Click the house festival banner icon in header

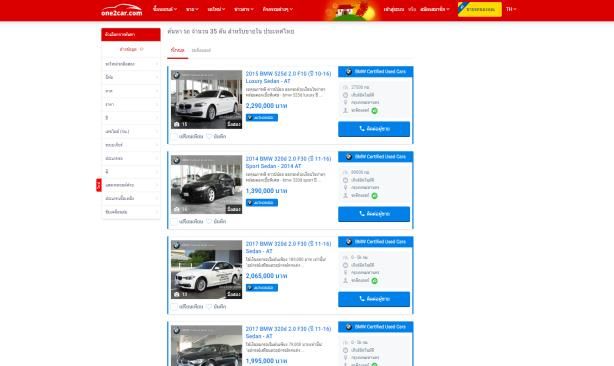coord(350,10)
